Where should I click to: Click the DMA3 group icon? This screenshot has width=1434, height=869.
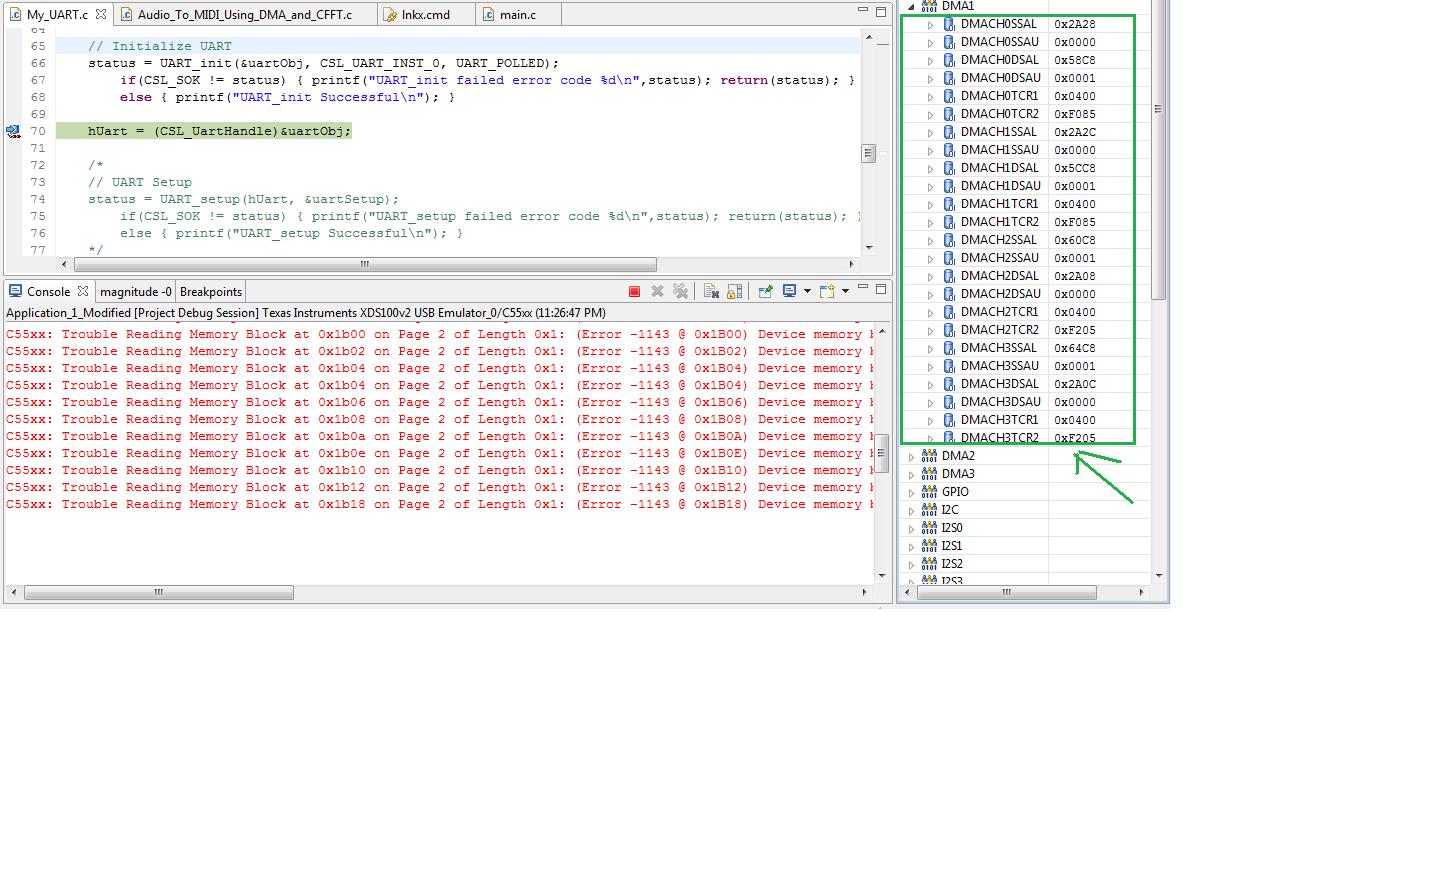[x=929, y=474]
